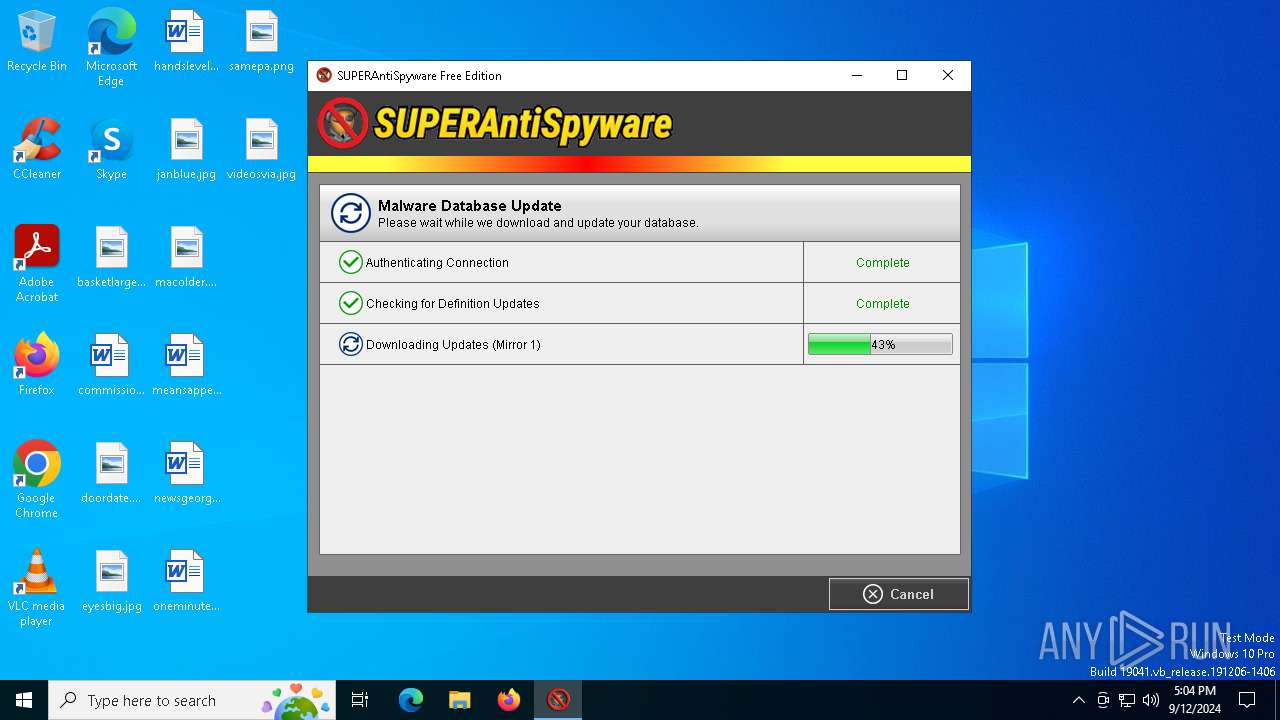The width and height of the screenshot is (1280, 720).
Task: Show hidden system tray icons
Action: (1078, 700)
